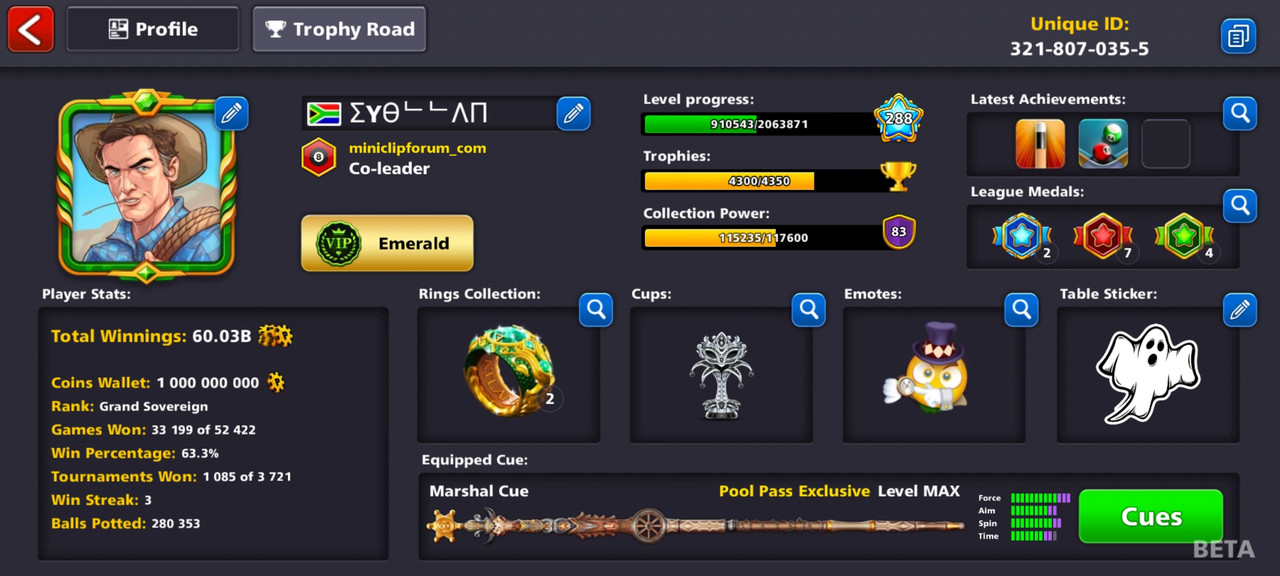Viewport: 1280px width, 576px height.
Task: Tap the cowboy avatar picture
Action: click(x=146, y=184)
